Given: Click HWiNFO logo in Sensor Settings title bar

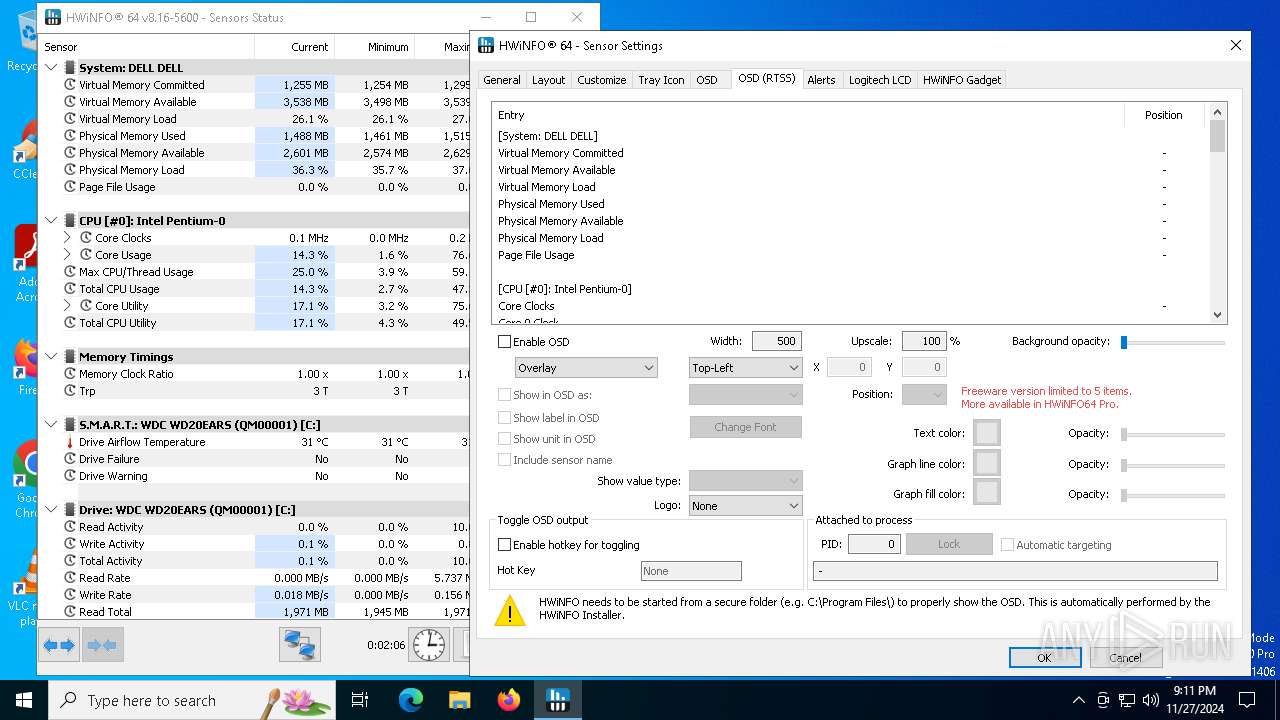Looking at the screenshot, I should (x=486, y=45).
